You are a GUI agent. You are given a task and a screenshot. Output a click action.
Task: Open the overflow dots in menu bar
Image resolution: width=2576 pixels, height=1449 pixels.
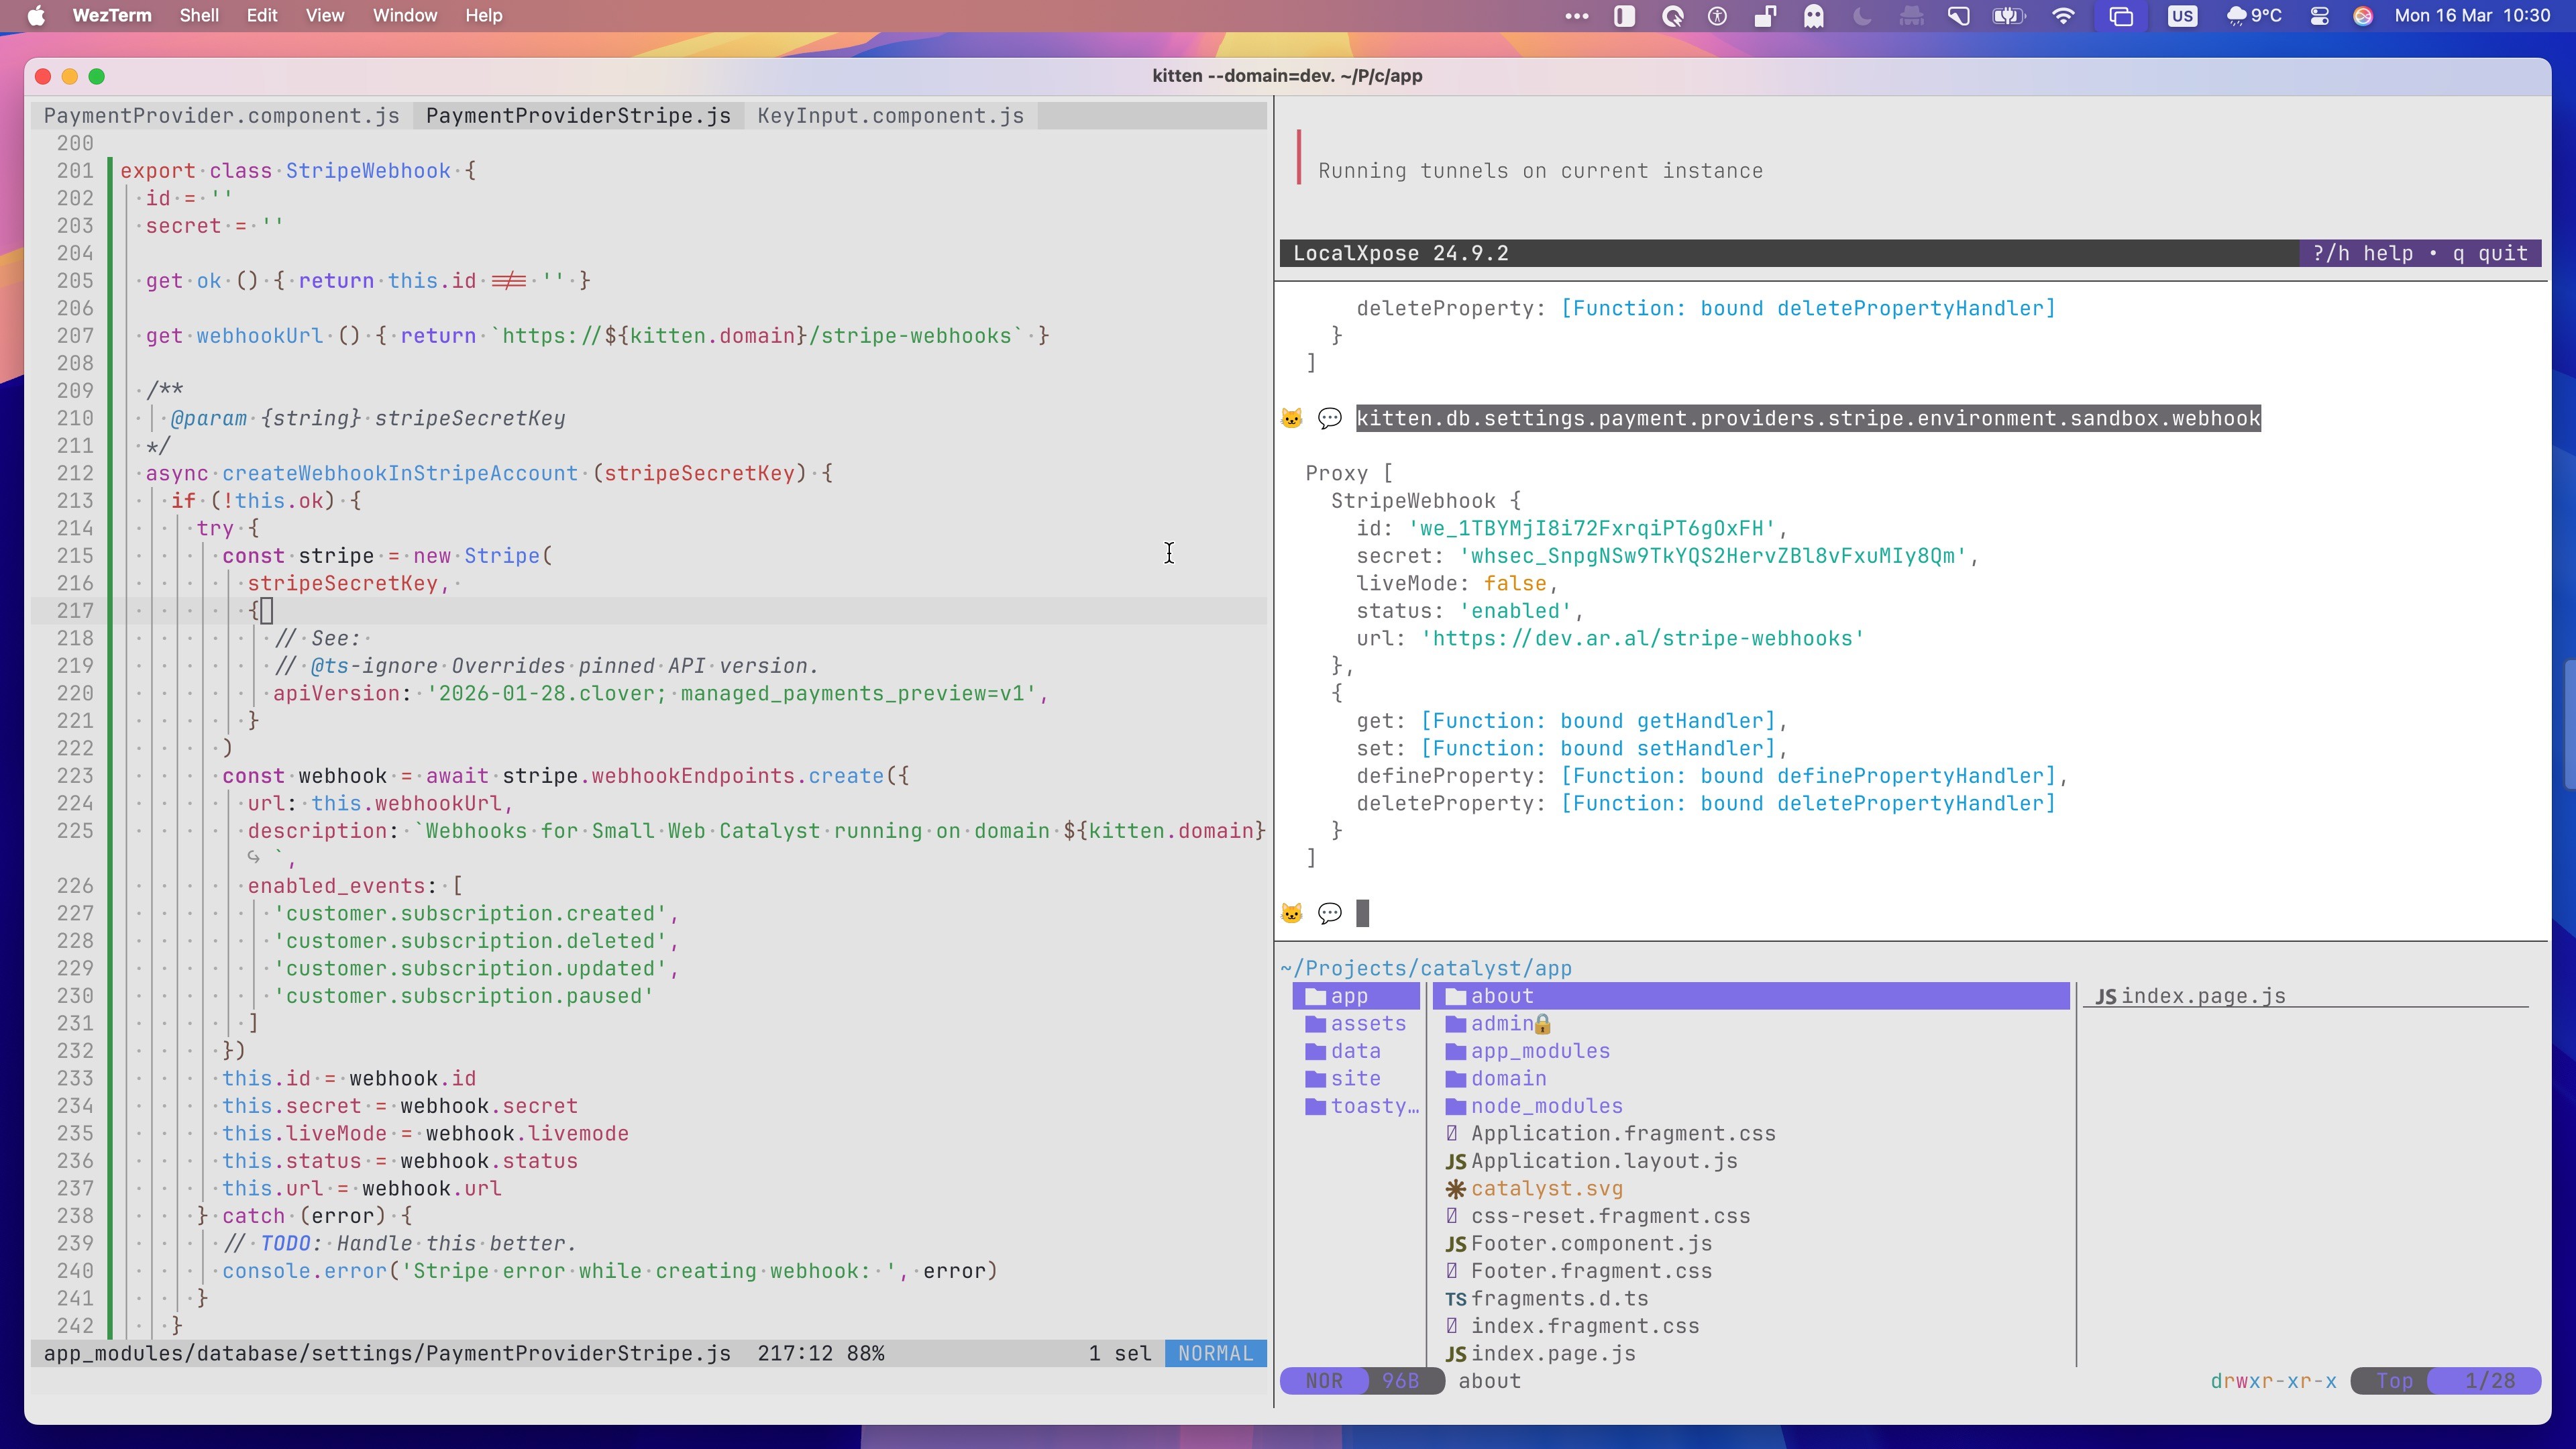coord(1576,16)
